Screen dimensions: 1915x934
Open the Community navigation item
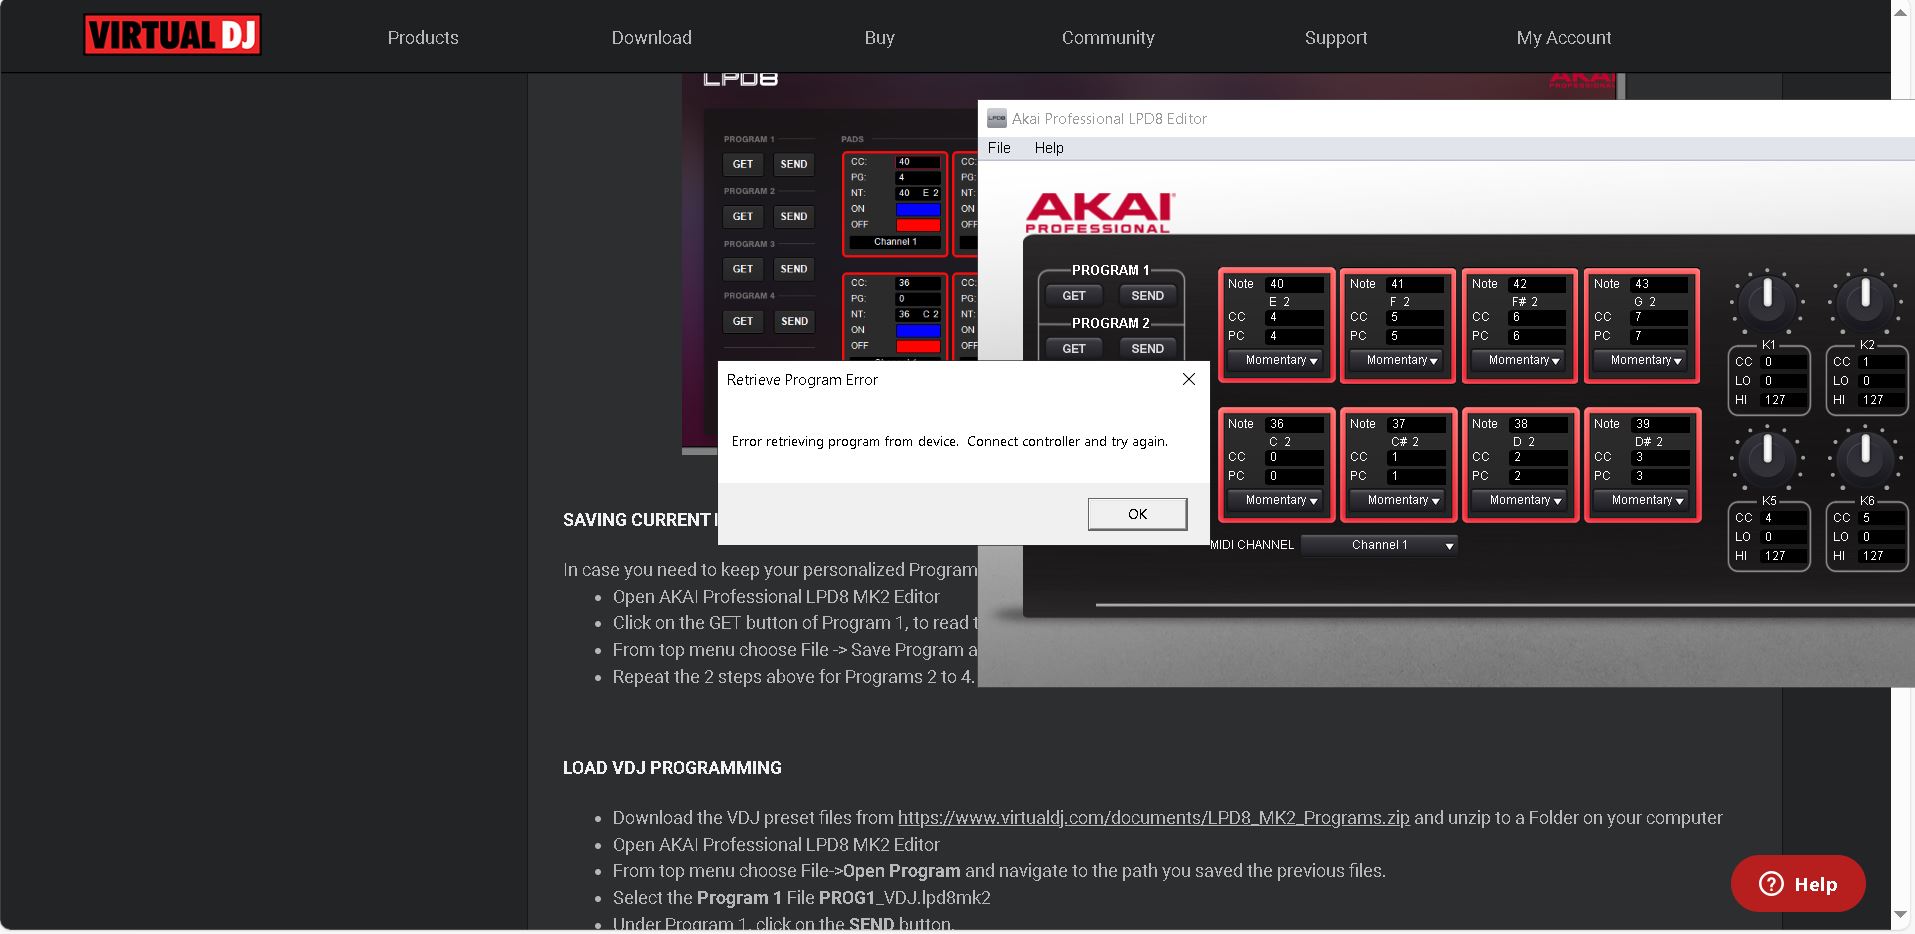pos(1108,38)
